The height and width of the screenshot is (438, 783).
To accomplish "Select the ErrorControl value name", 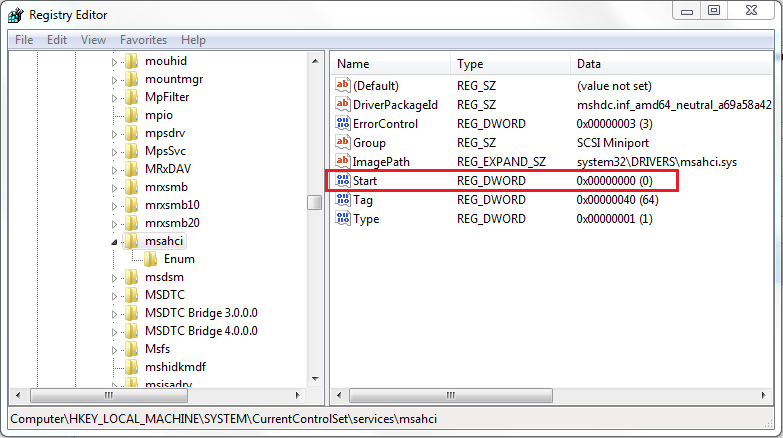I will click(385, 123).
